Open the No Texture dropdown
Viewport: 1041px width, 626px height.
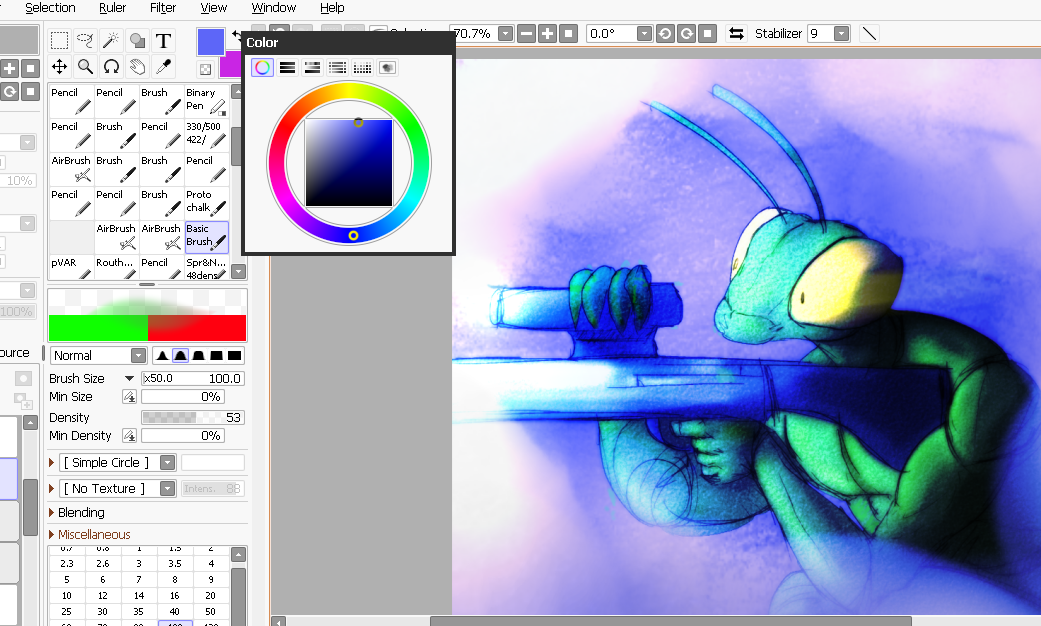[x=168, y=489]
